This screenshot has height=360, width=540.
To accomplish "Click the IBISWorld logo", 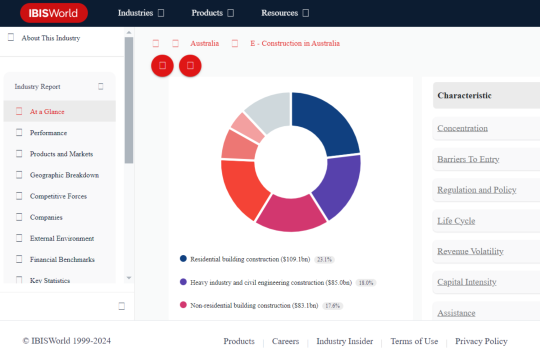I will (54, 13).
